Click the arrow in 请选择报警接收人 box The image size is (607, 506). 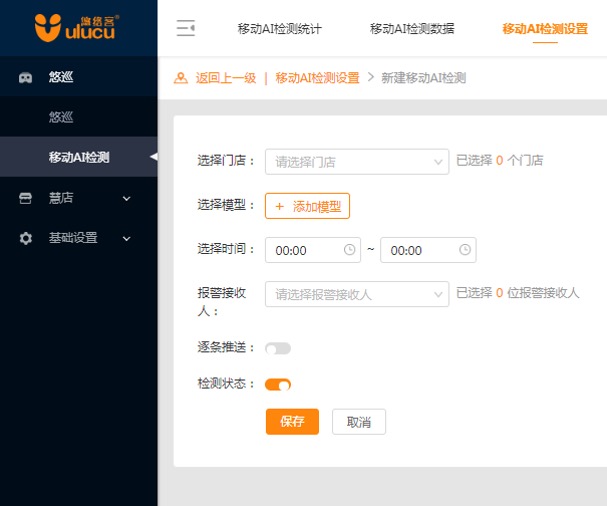point(438,295)
